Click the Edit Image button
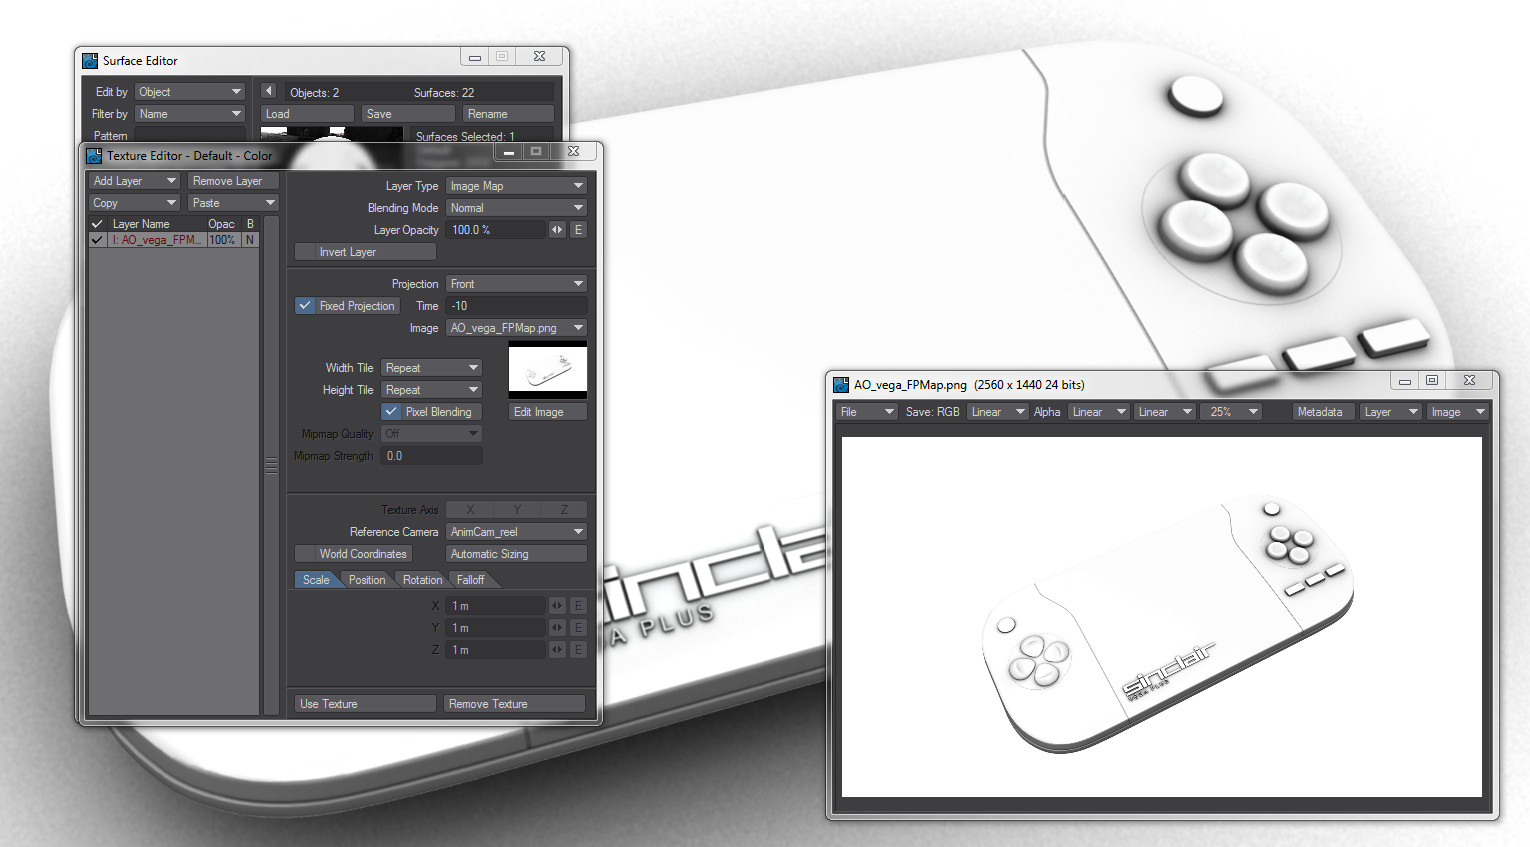This screenshot has width=1530, height=847. (x=548, y=412)
